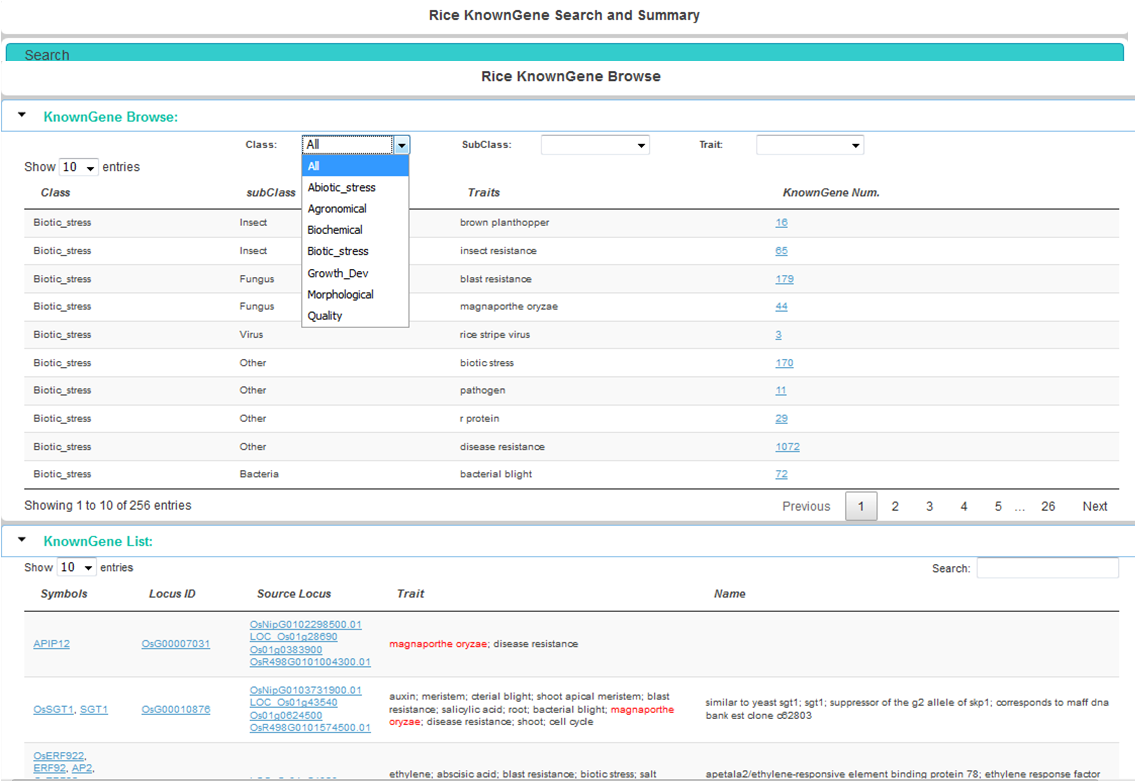Go to page 5 of browse table

pos(998,507)
